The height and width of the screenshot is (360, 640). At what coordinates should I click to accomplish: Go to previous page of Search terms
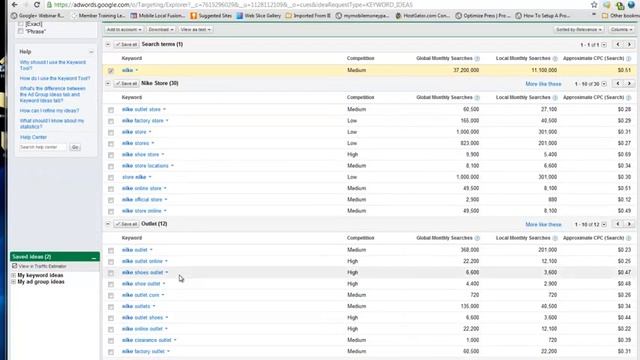point(618,44)
